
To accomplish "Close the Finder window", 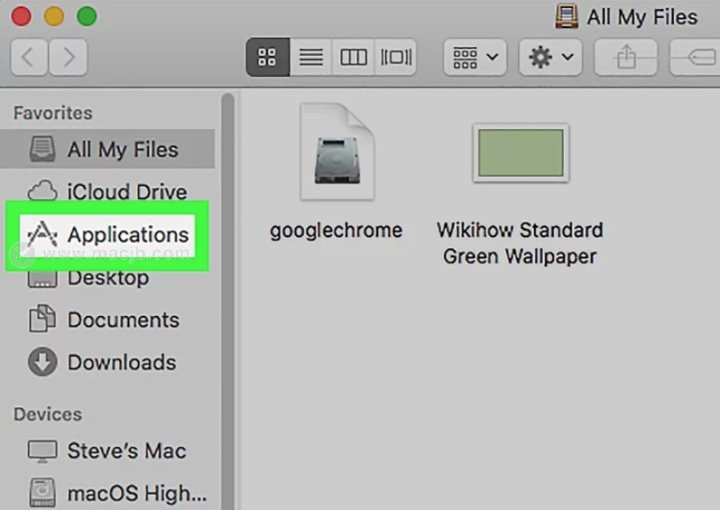I will [x=21, y=17].
